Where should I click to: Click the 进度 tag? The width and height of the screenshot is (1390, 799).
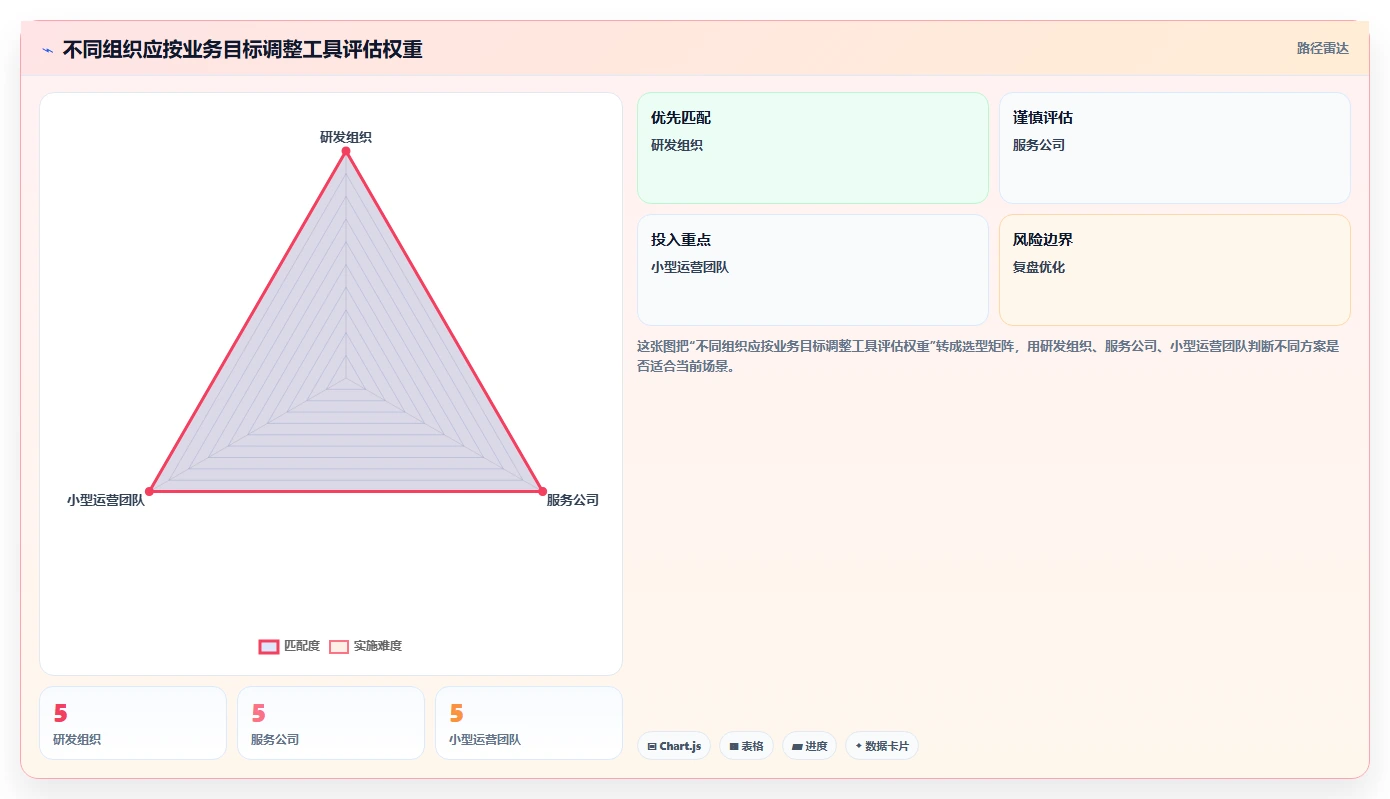(809, 746)
